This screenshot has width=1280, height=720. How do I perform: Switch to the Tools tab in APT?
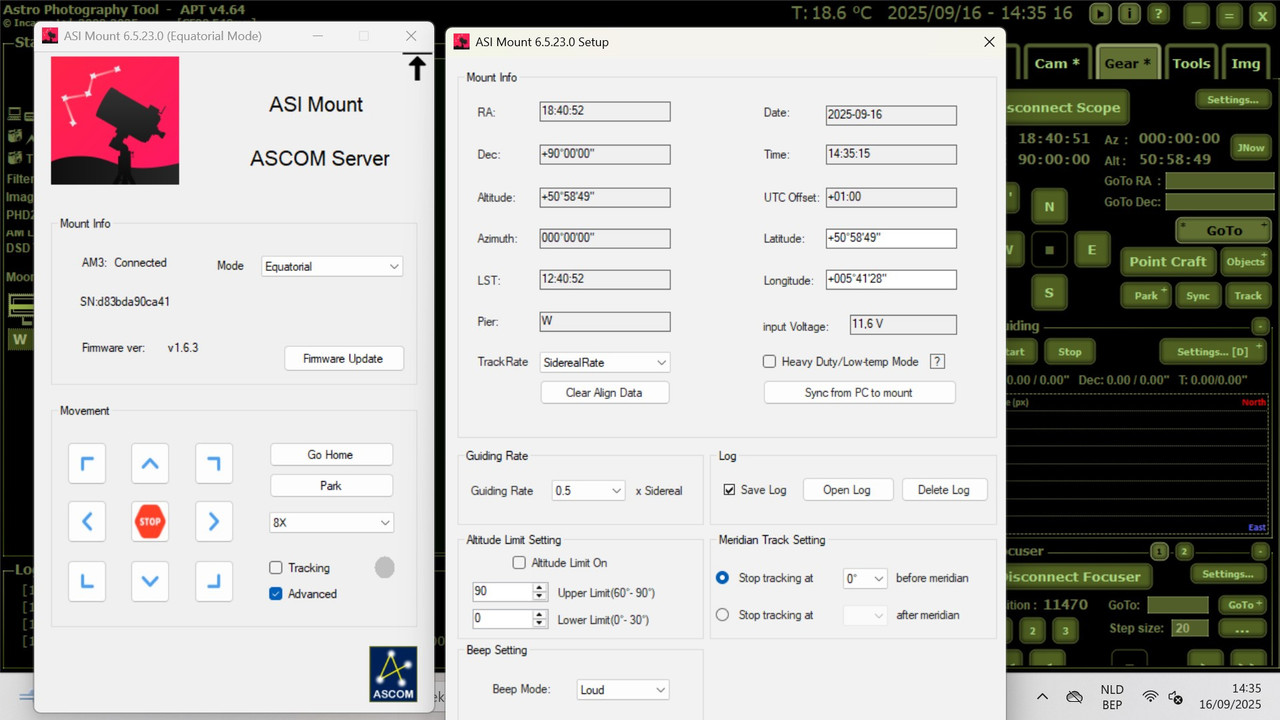point(1191,63)
